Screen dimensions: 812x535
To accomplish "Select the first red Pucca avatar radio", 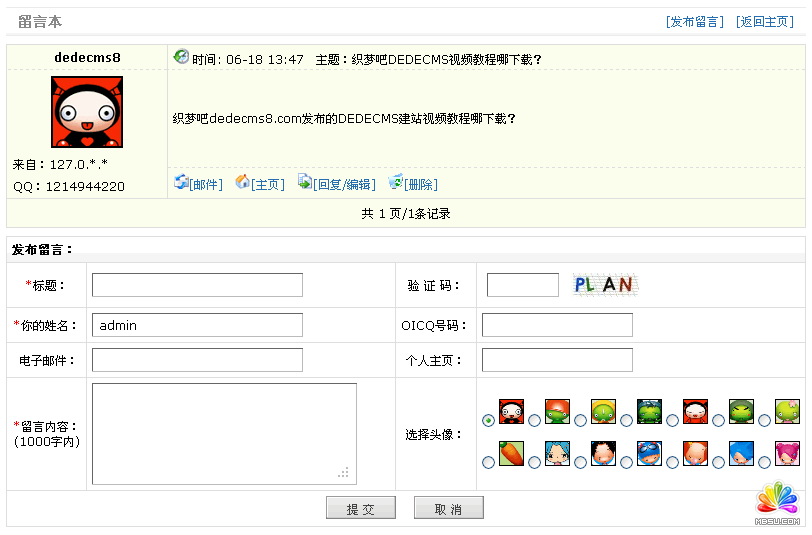I will click(x=488, y=420).
